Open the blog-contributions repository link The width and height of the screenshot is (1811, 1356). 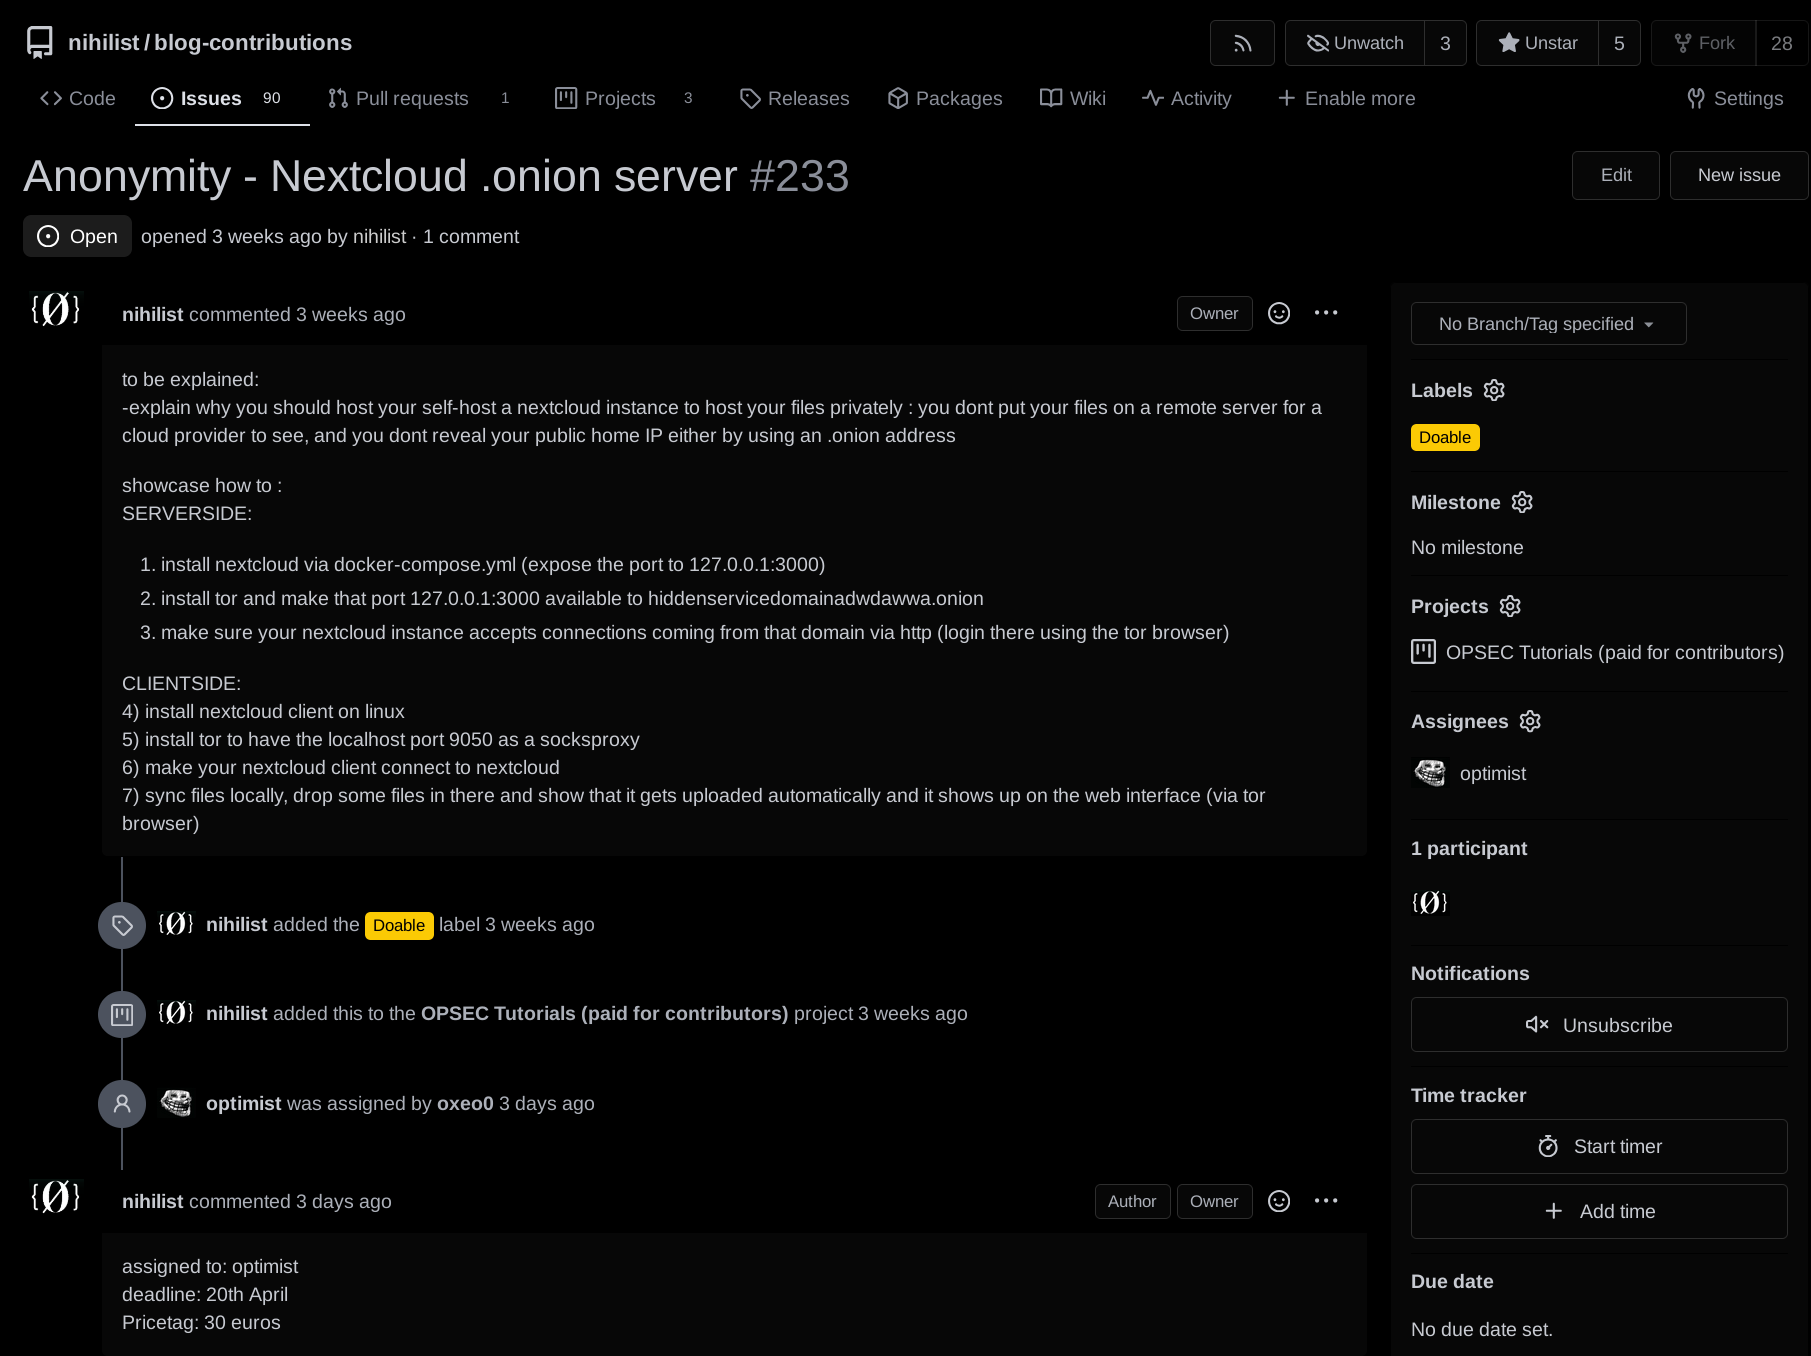[253, 42]
